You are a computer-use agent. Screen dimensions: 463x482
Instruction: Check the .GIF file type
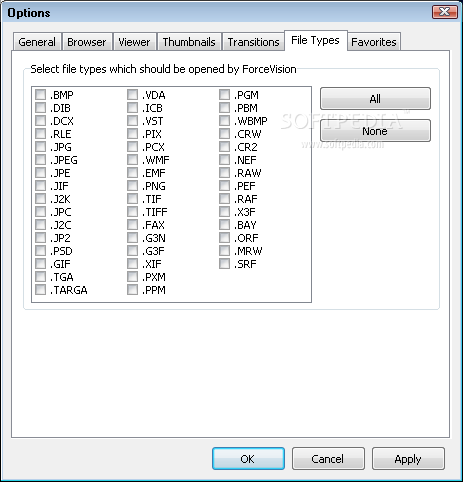coord(40,264)
